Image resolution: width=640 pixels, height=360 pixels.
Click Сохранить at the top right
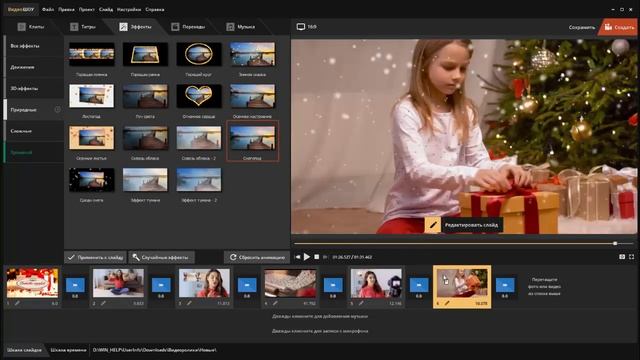tap(582, 27)
